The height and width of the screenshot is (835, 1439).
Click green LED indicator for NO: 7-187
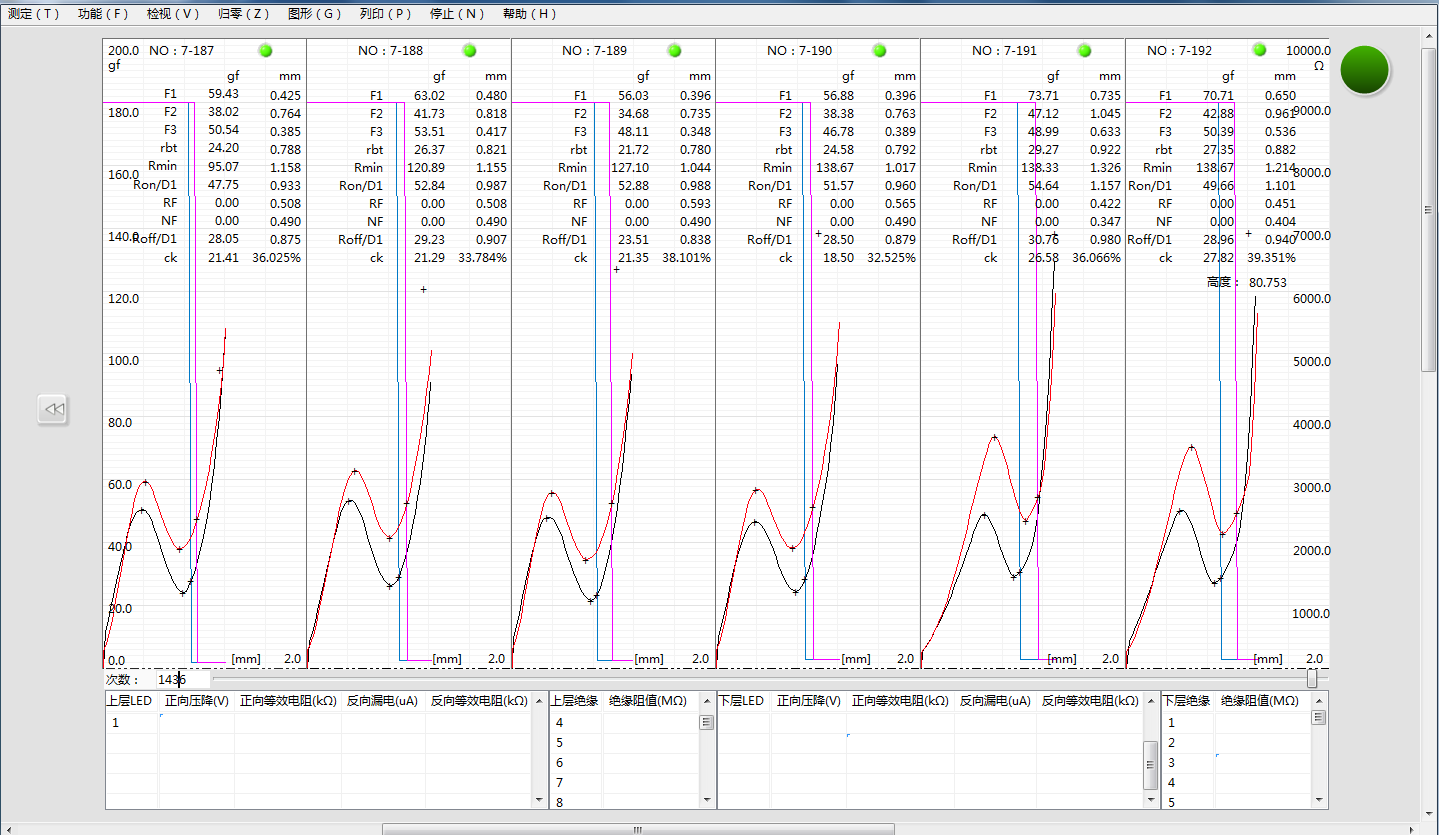(x=265, y=50)
